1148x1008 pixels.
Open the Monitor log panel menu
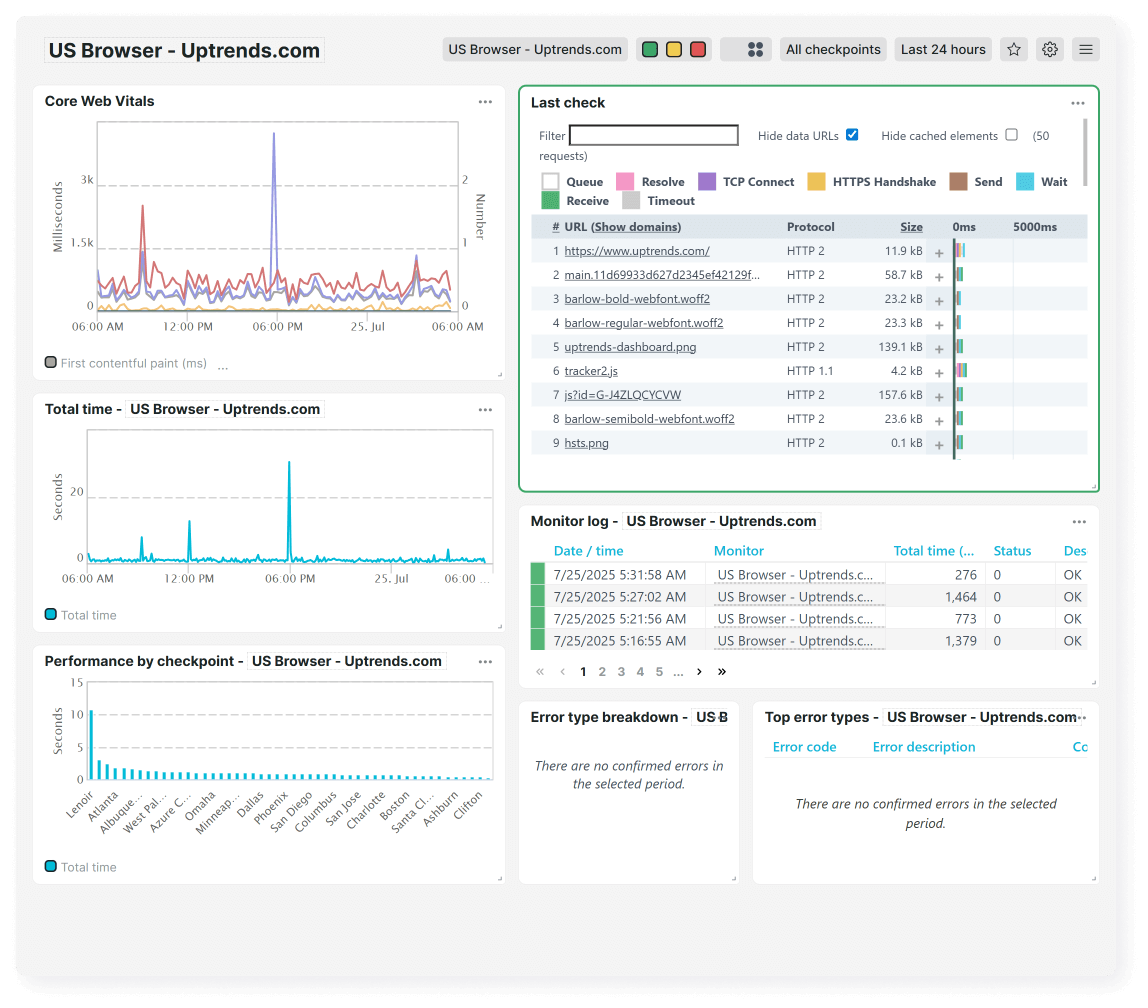pos(1079,521)
